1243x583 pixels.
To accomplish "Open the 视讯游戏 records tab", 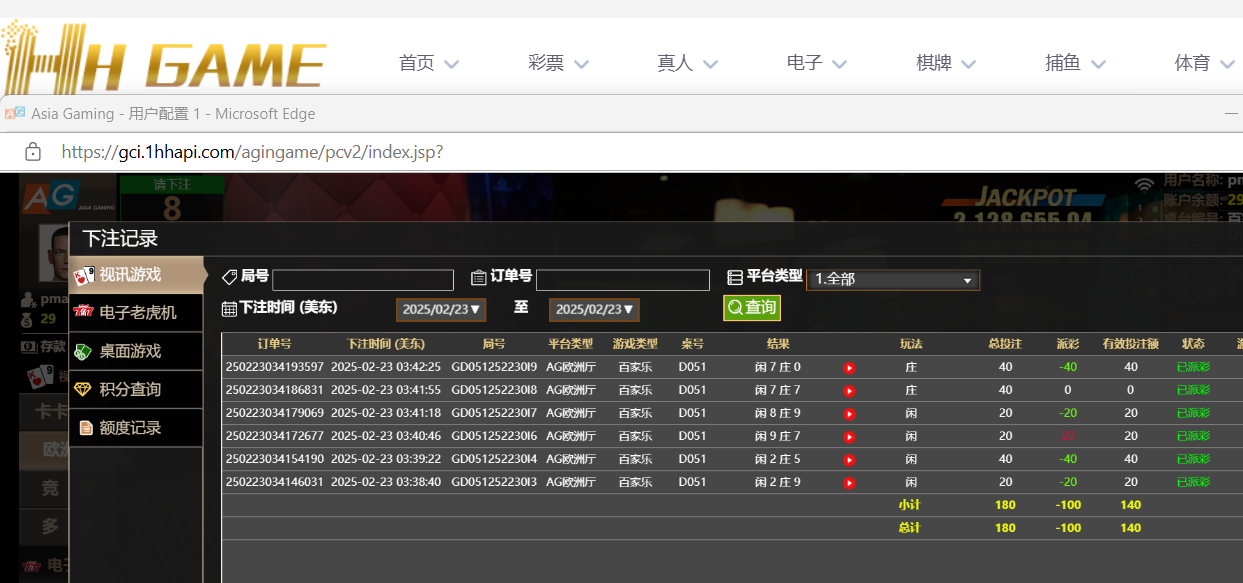I will [136, 274].
